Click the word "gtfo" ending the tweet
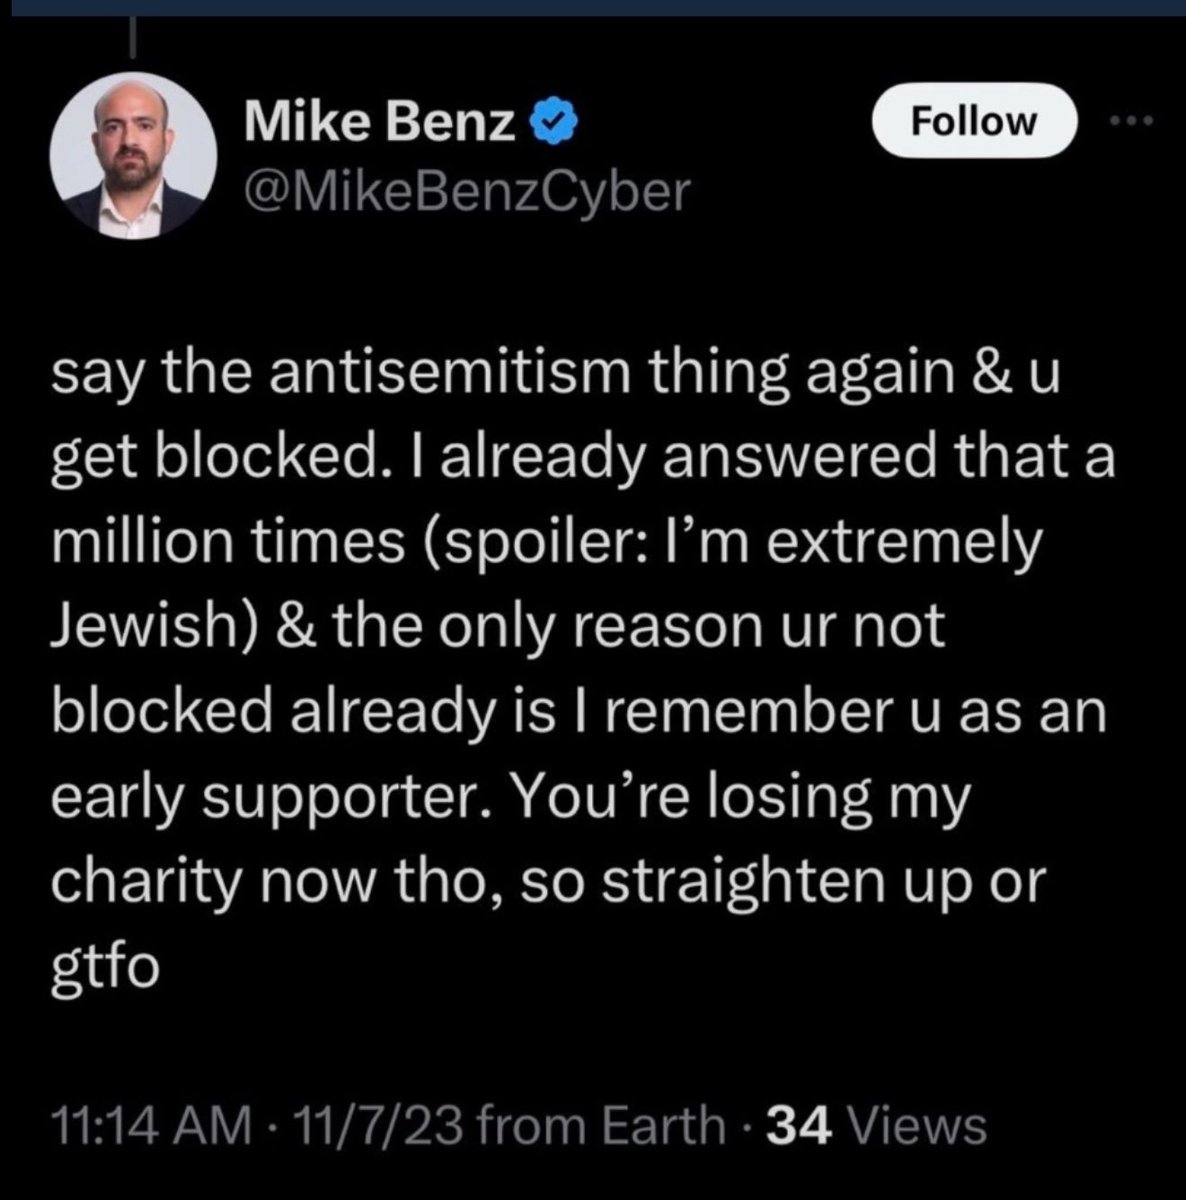1186x1200 pixels. 105,967
